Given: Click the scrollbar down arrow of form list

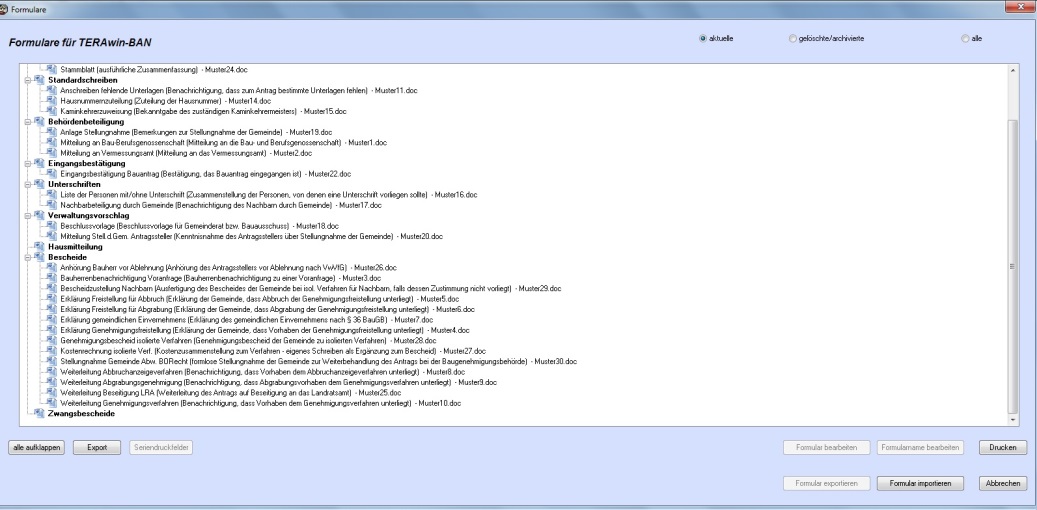Looking at the screenshot, I should (x=1013, y=423).
